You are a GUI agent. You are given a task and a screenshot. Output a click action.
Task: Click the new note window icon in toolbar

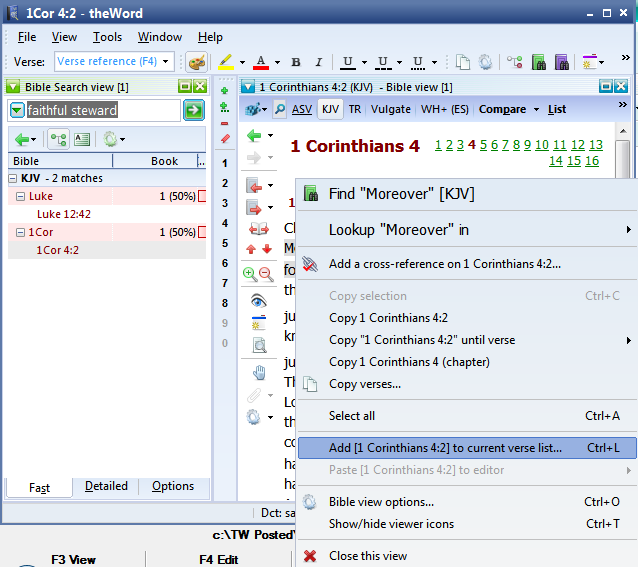pyautogui.click(x=590, y=62)
